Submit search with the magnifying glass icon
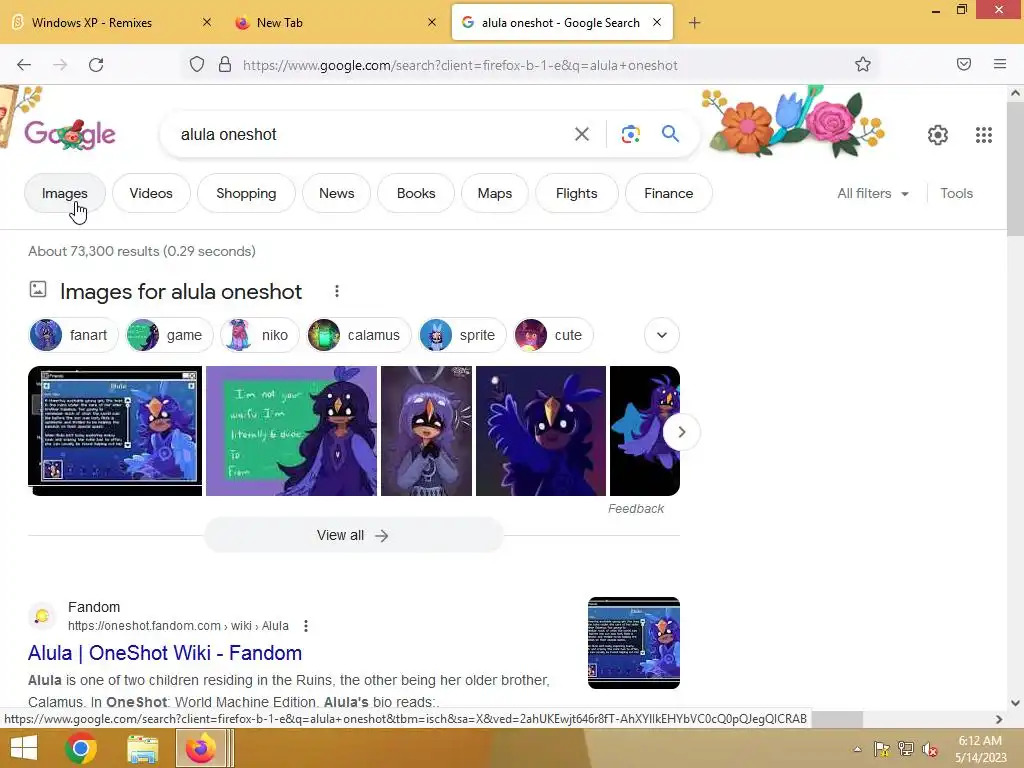Screen dimensions: 1024x768 [x=670, y=134]
